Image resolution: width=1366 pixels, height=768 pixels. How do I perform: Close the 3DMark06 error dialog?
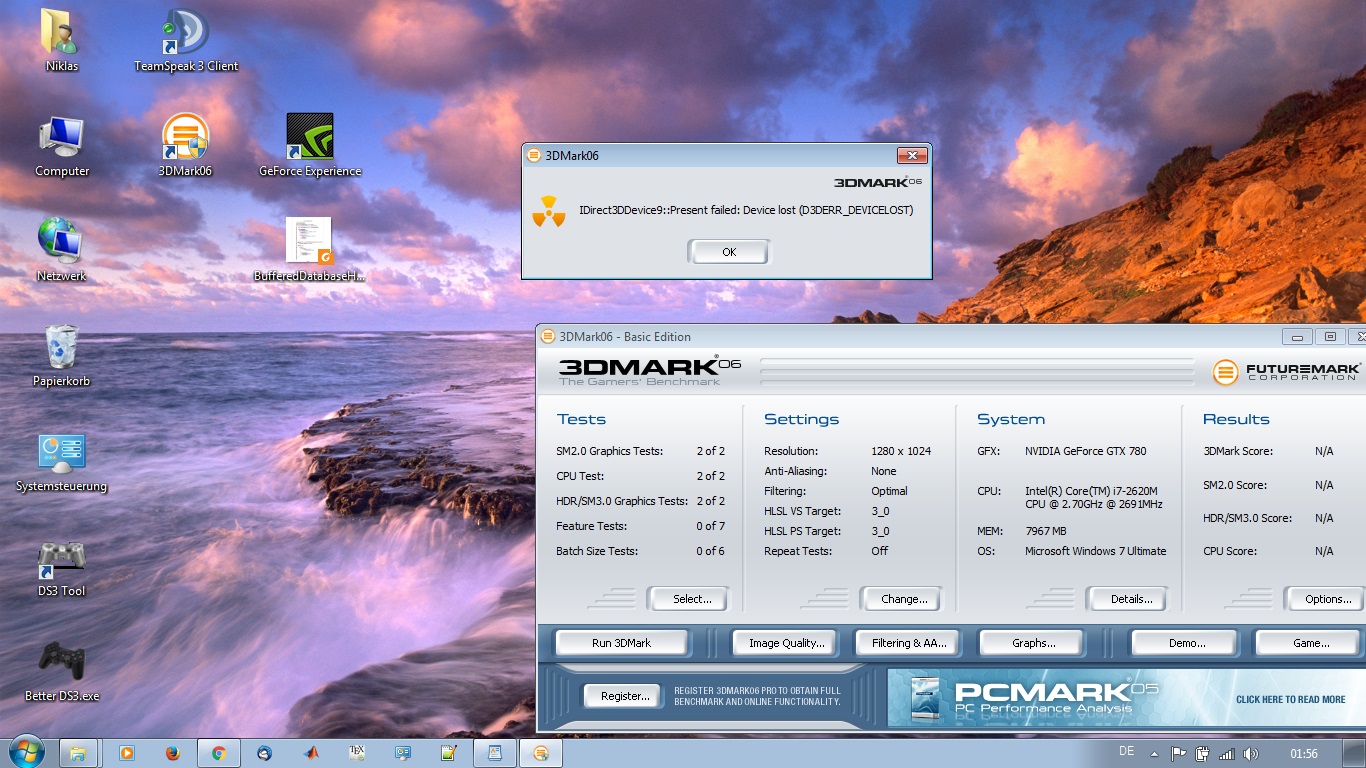[911, 155]
